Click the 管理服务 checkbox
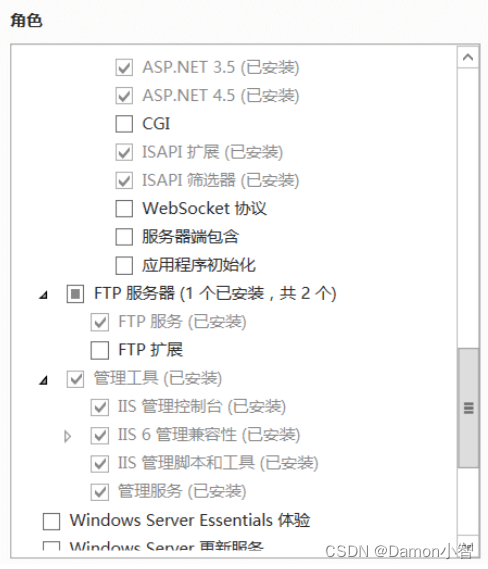This screenshot has width=488, height=569. [100, 492]
